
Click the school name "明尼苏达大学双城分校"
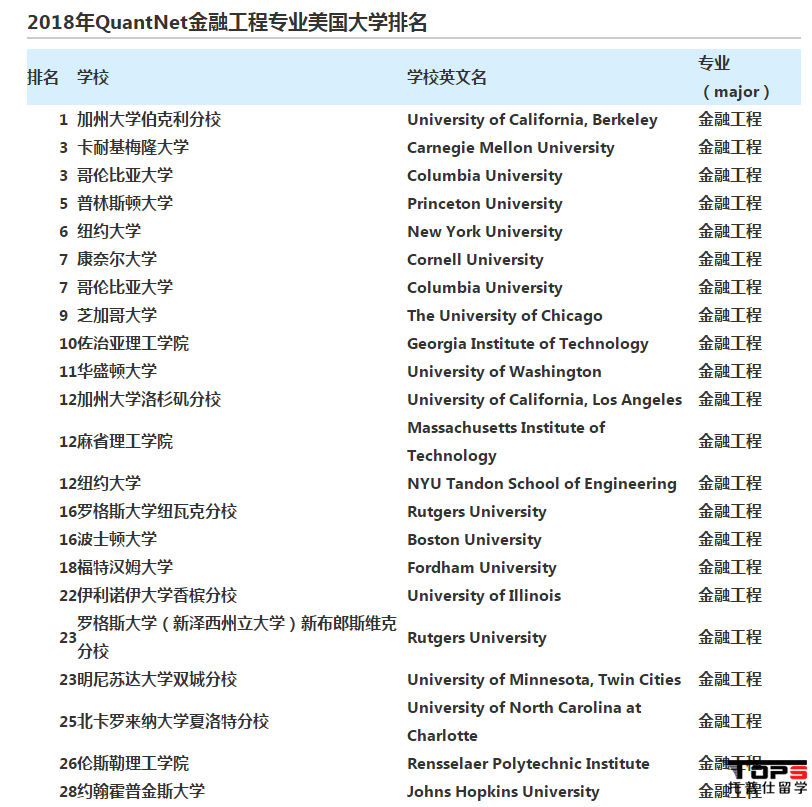pos(157,679)
